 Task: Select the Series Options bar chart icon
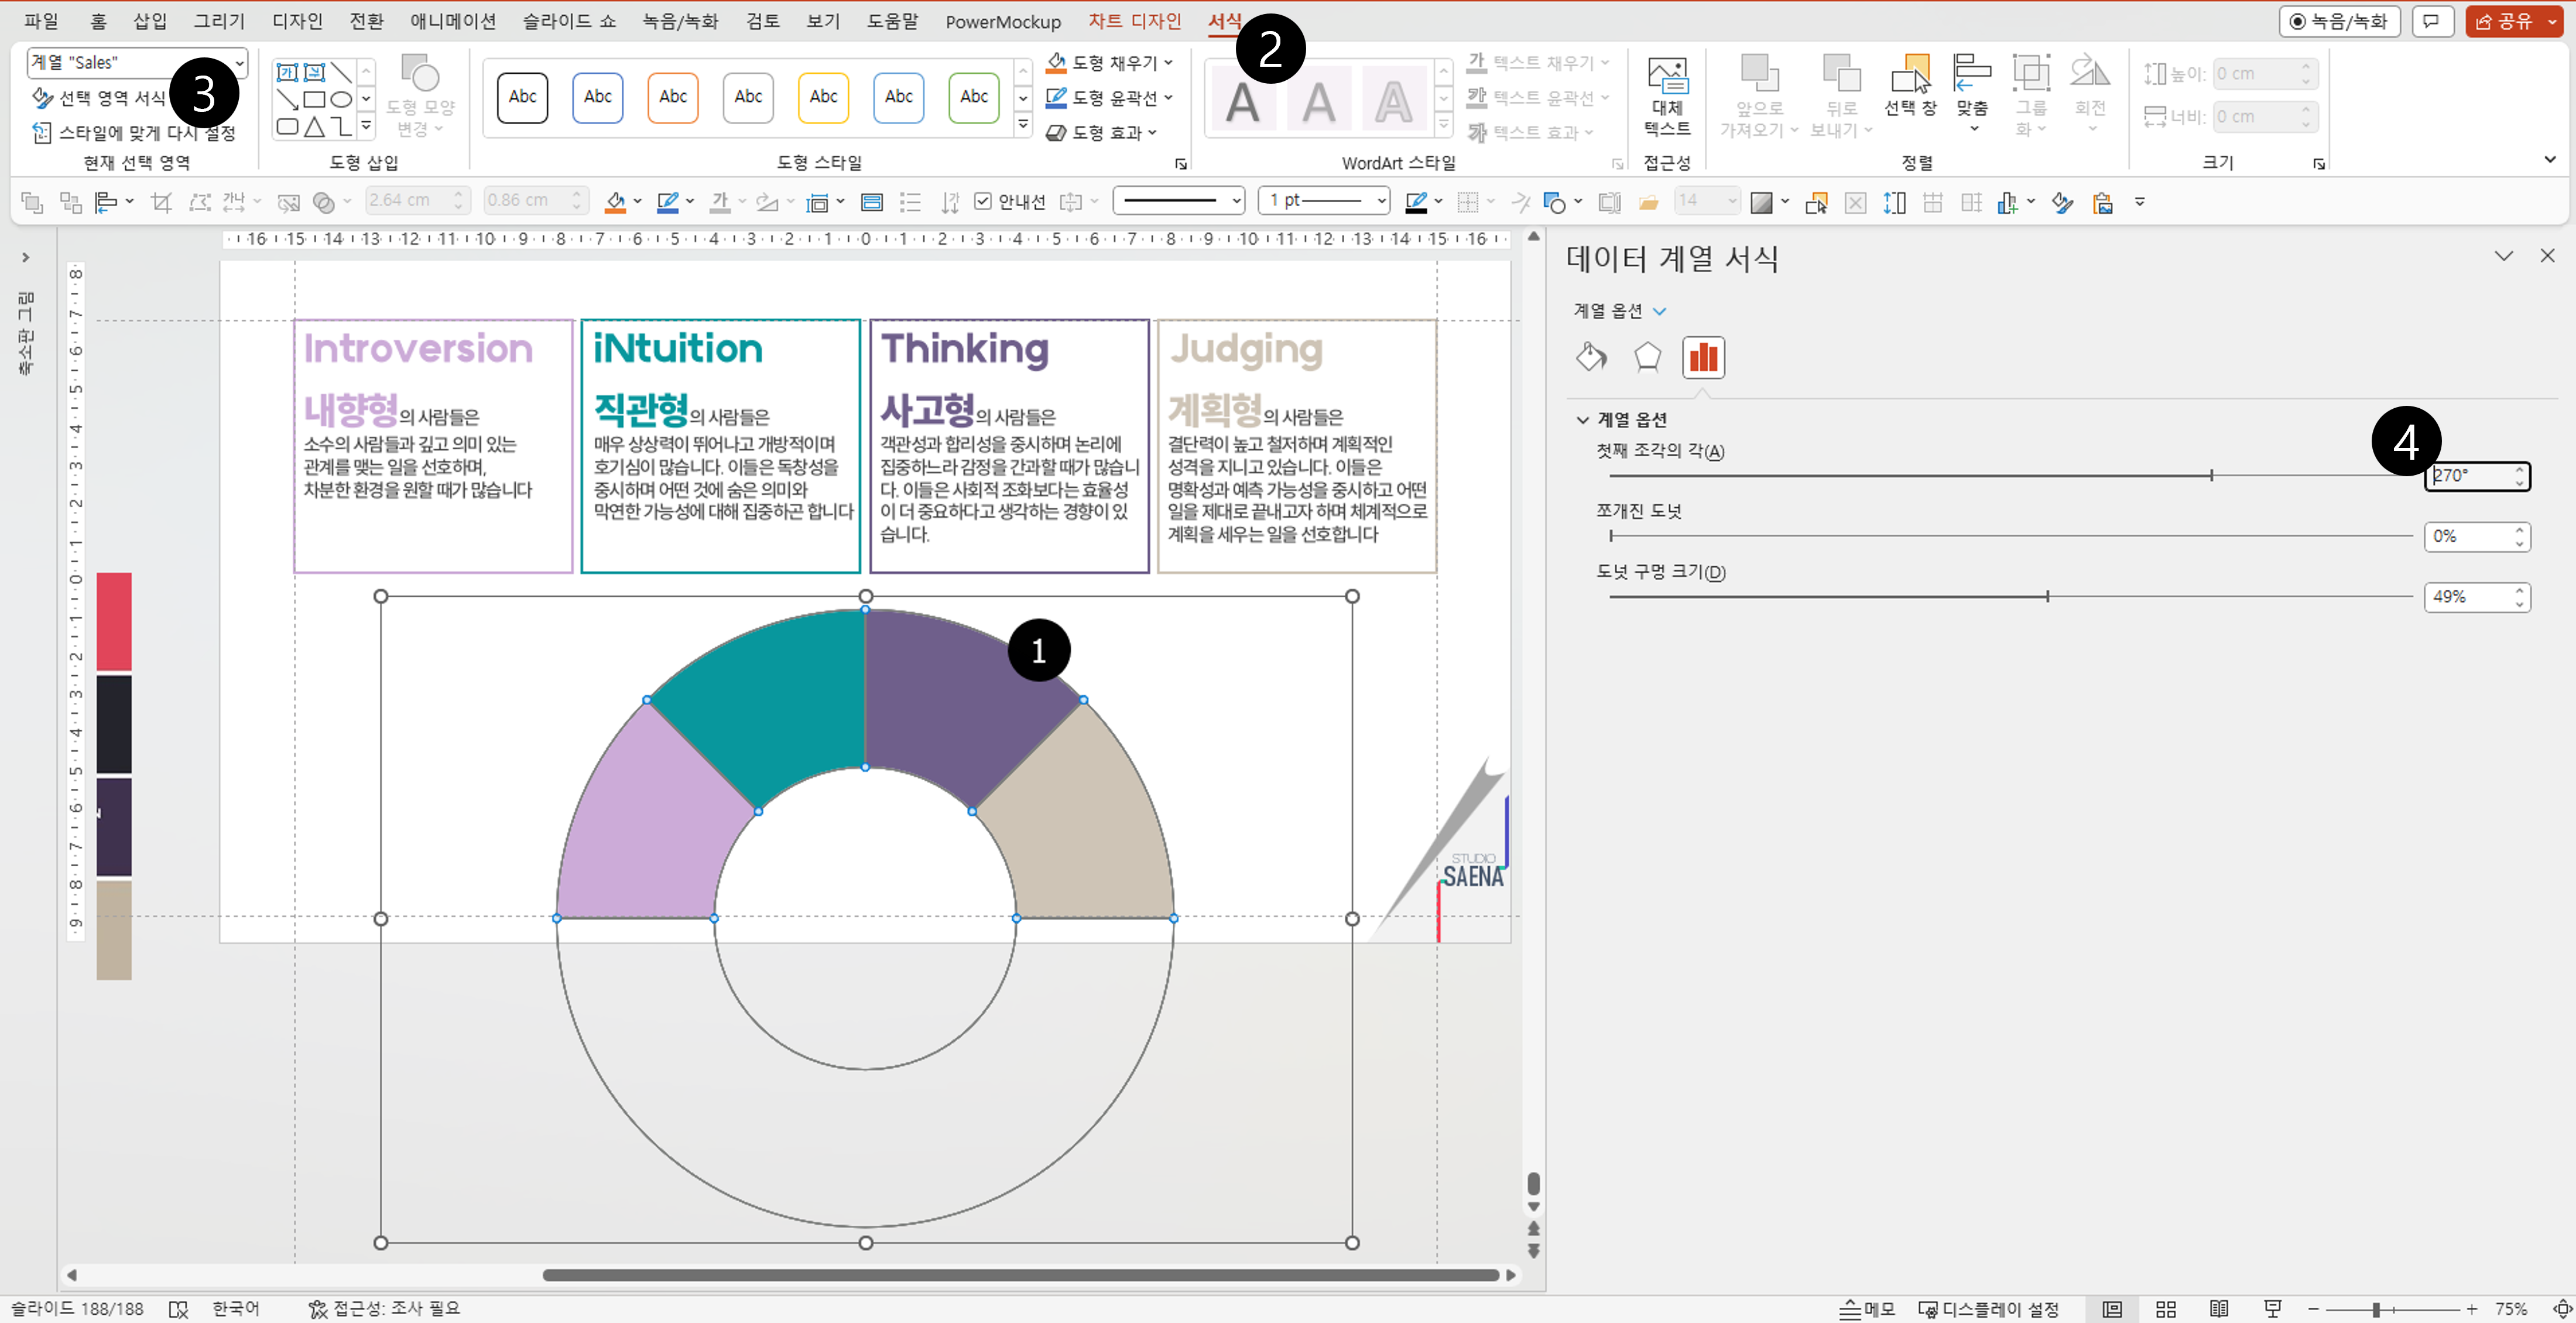pos(1703,357)
